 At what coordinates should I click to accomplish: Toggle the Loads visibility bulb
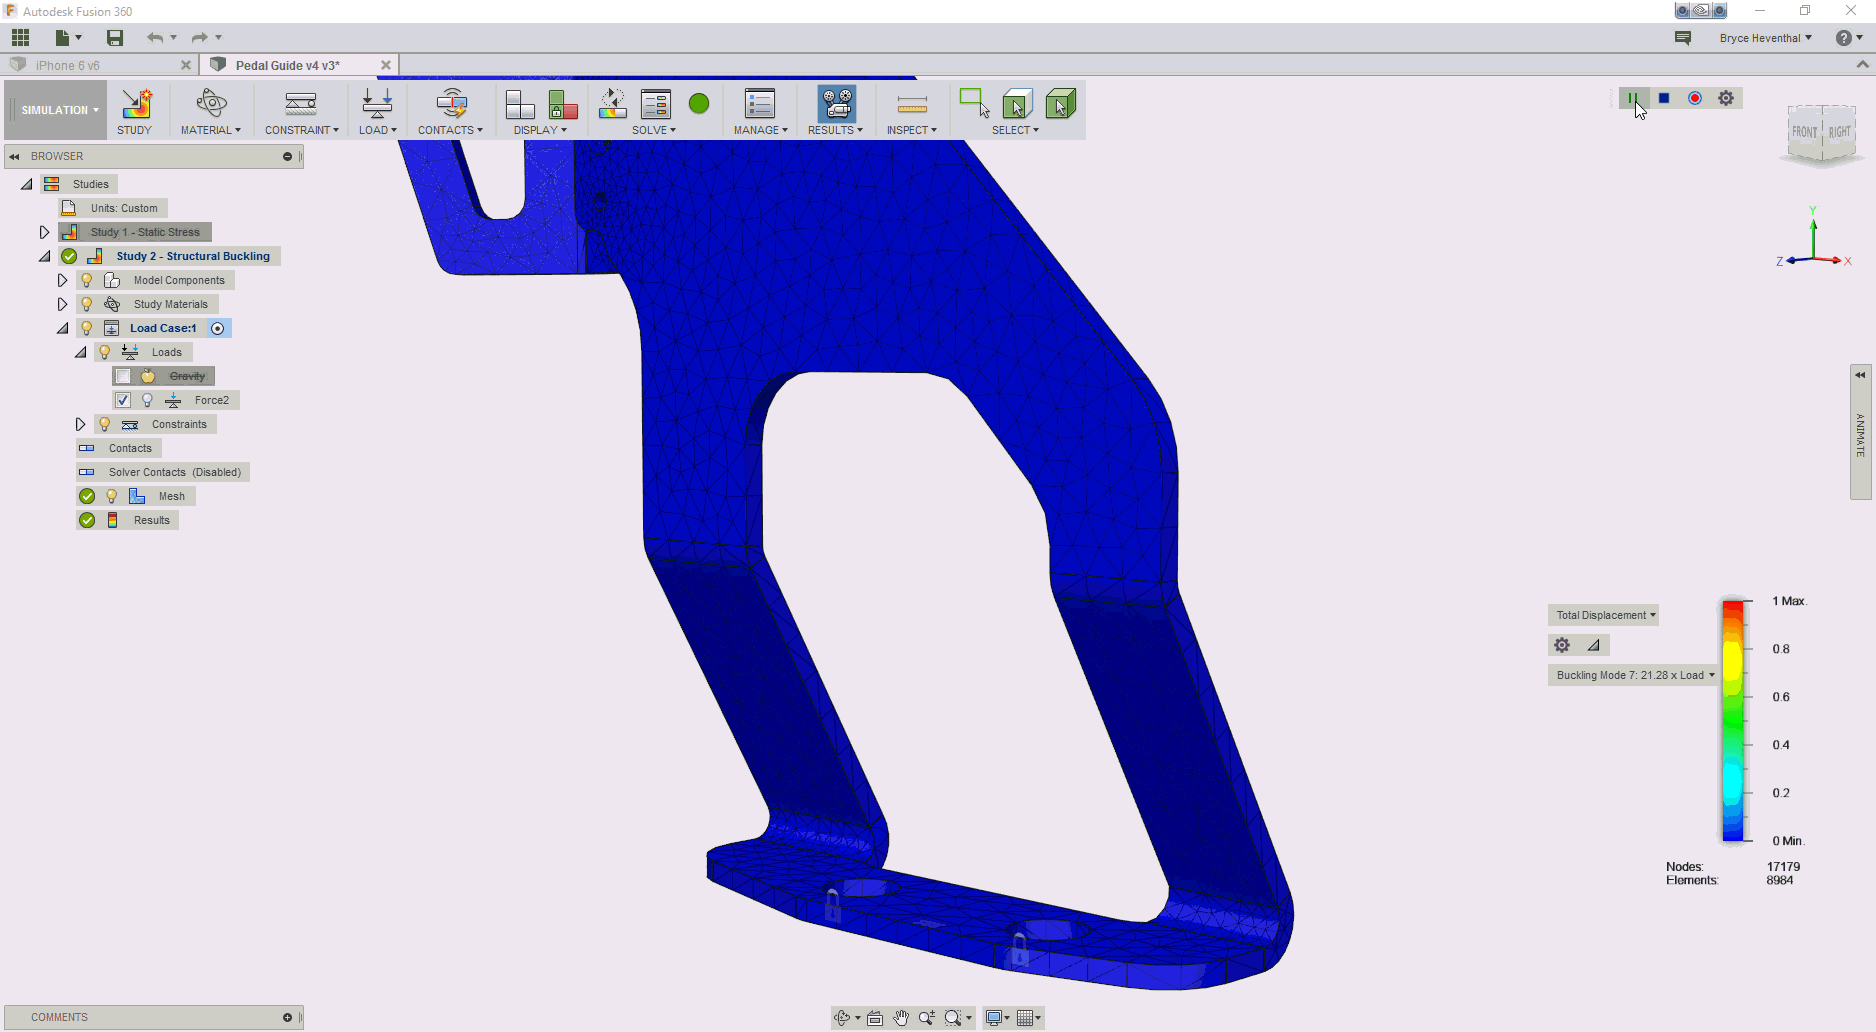[105, 352]
